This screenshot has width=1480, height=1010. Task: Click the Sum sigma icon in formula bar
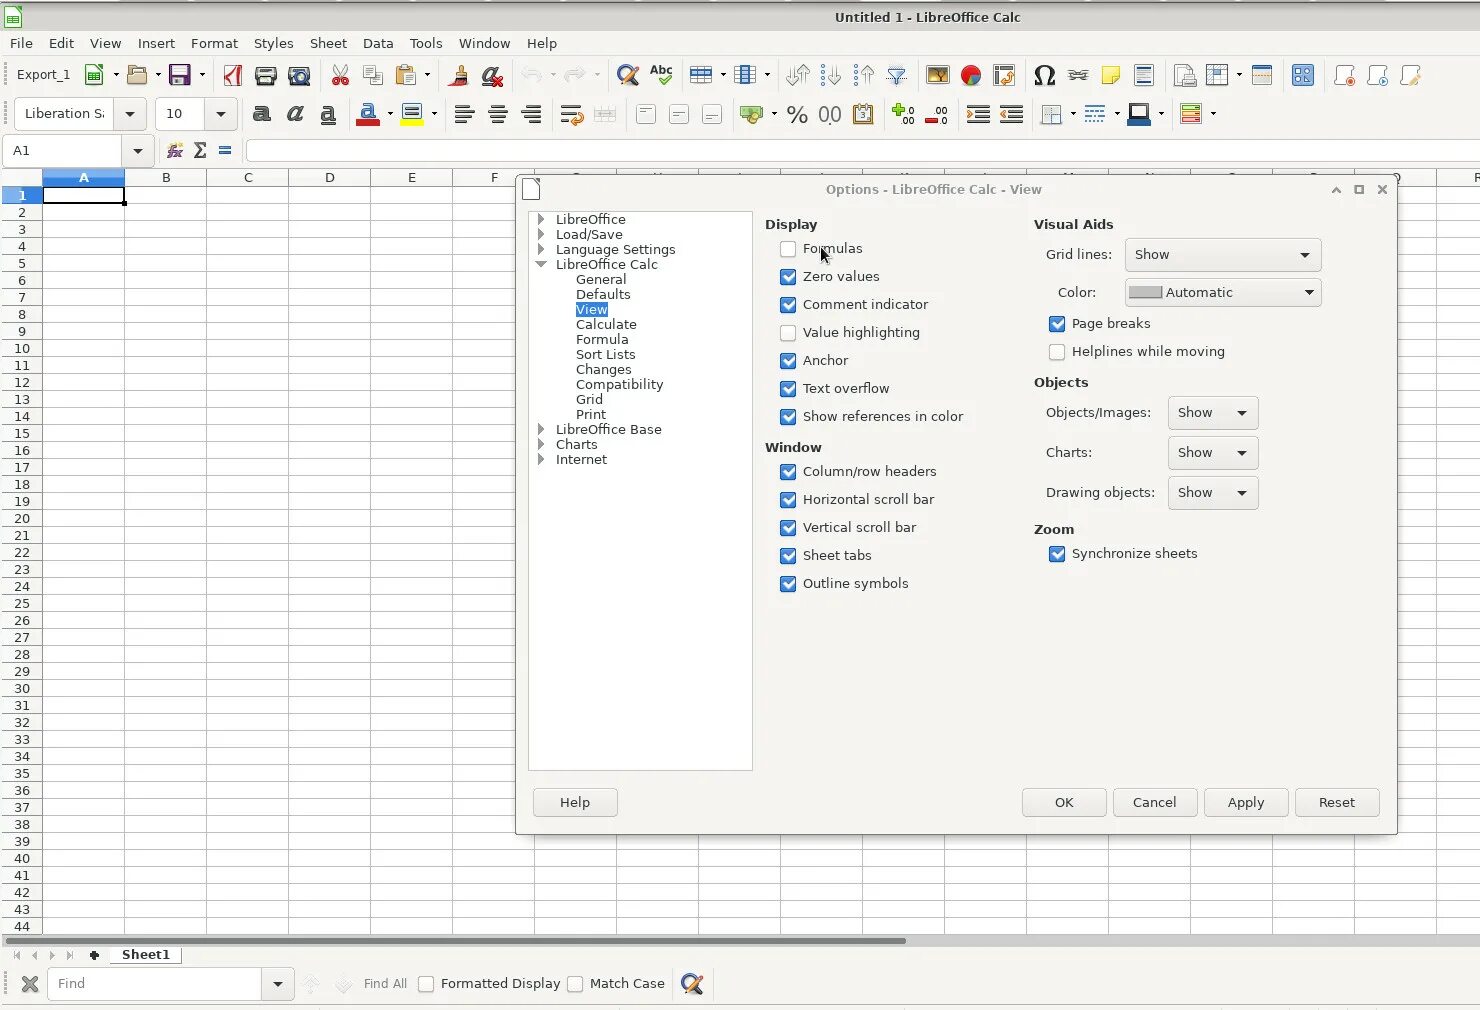tap(200, 150)
